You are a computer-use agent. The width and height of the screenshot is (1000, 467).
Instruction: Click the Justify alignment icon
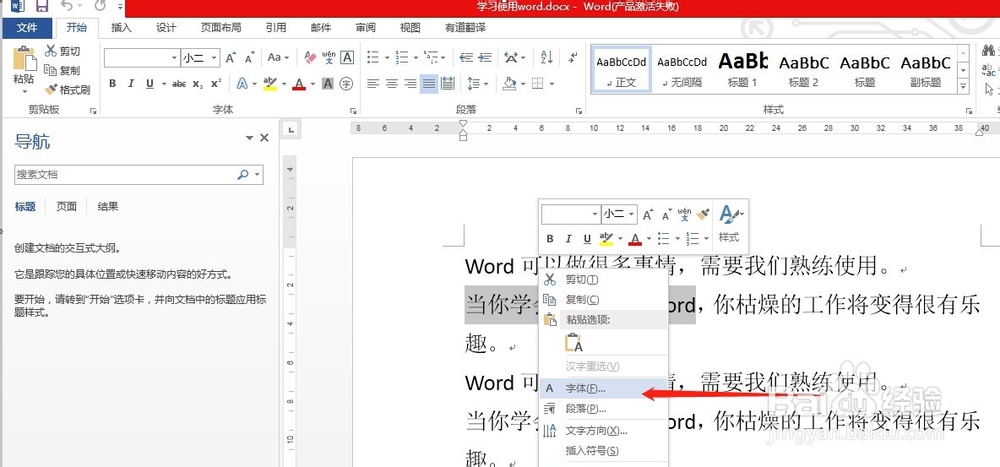pyautogui.click(x=429, y=84)
